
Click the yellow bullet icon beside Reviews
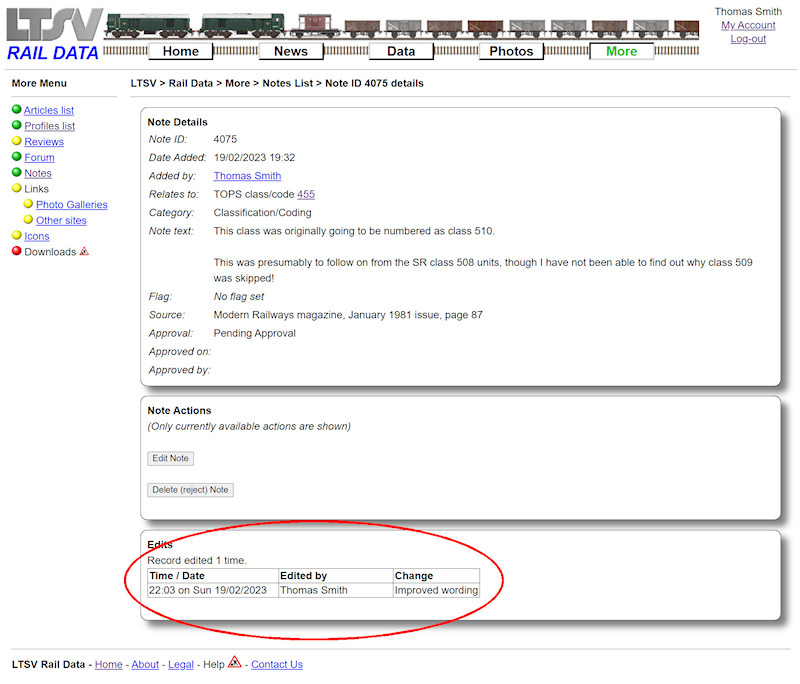pos(18,142)
